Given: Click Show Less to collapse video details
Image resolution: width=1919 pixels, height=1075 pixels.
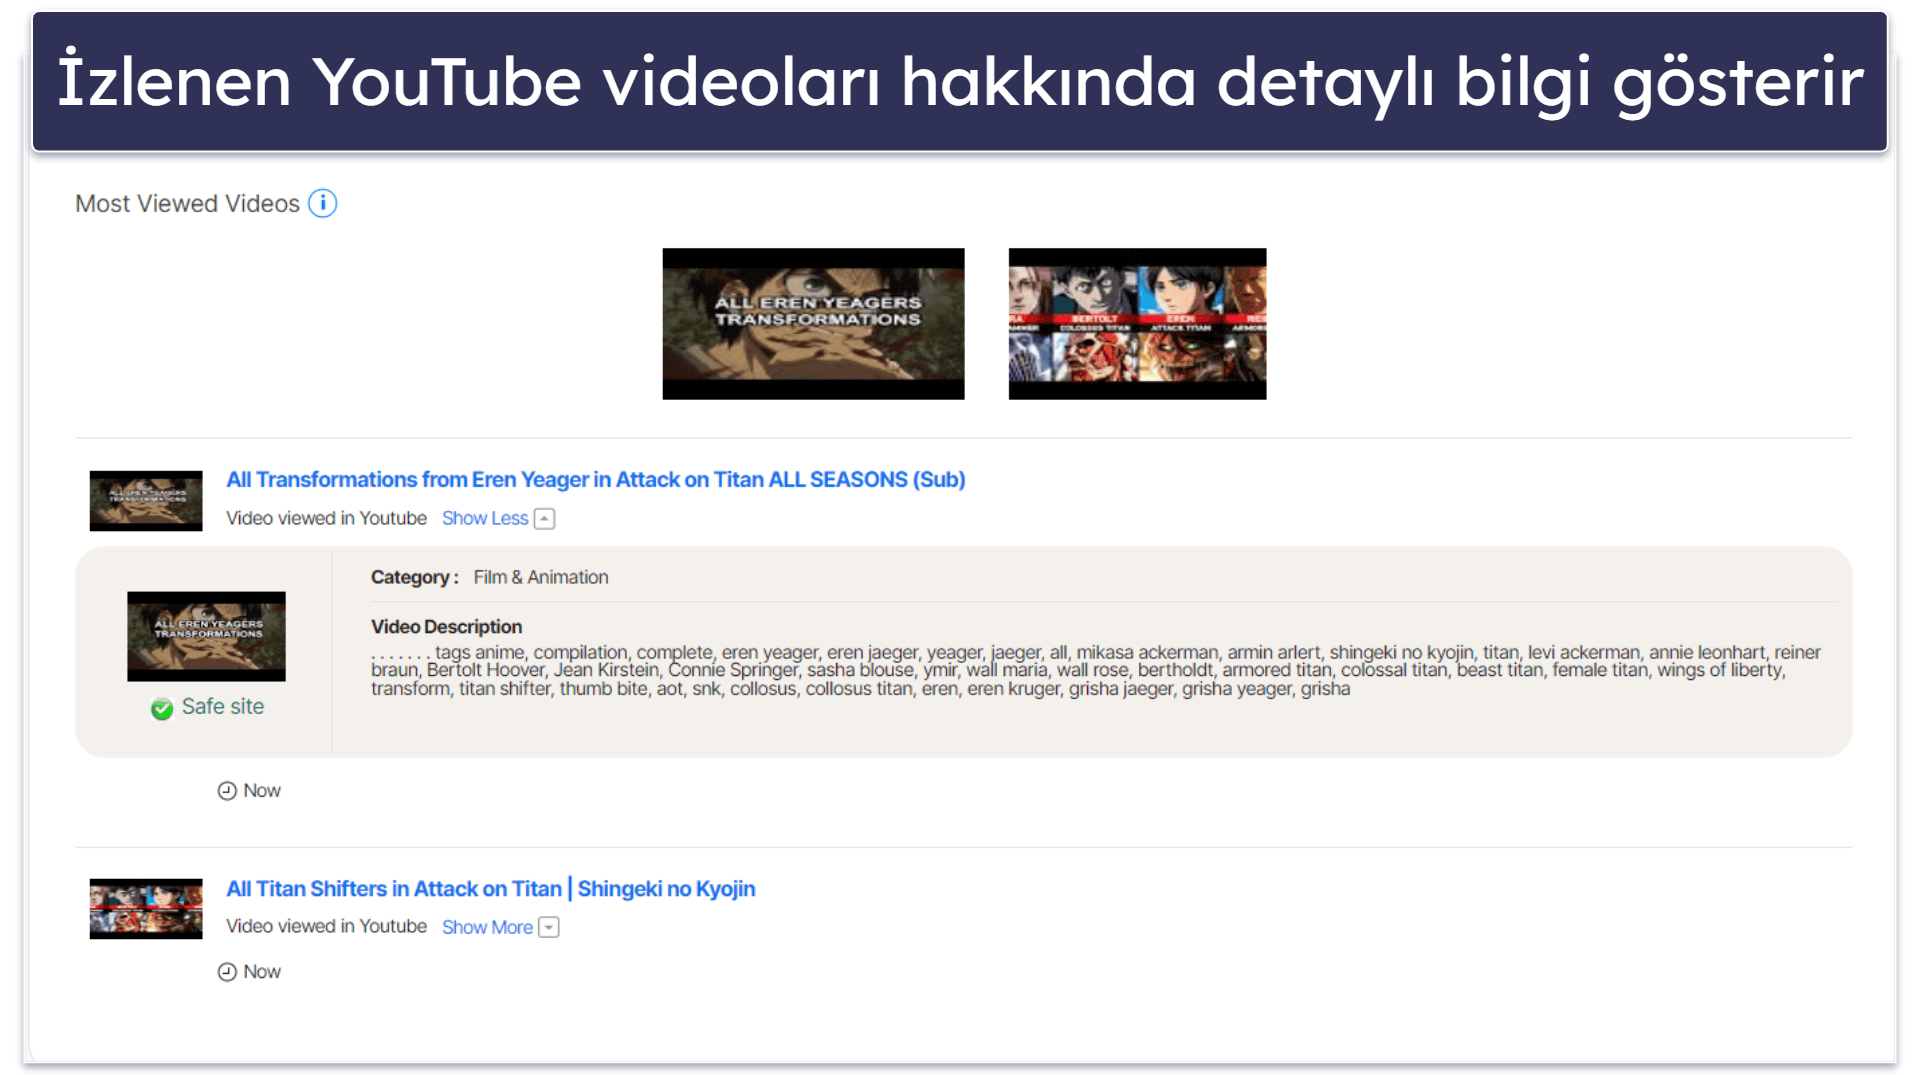Looking at the screenshot, I should coord(485,518).
